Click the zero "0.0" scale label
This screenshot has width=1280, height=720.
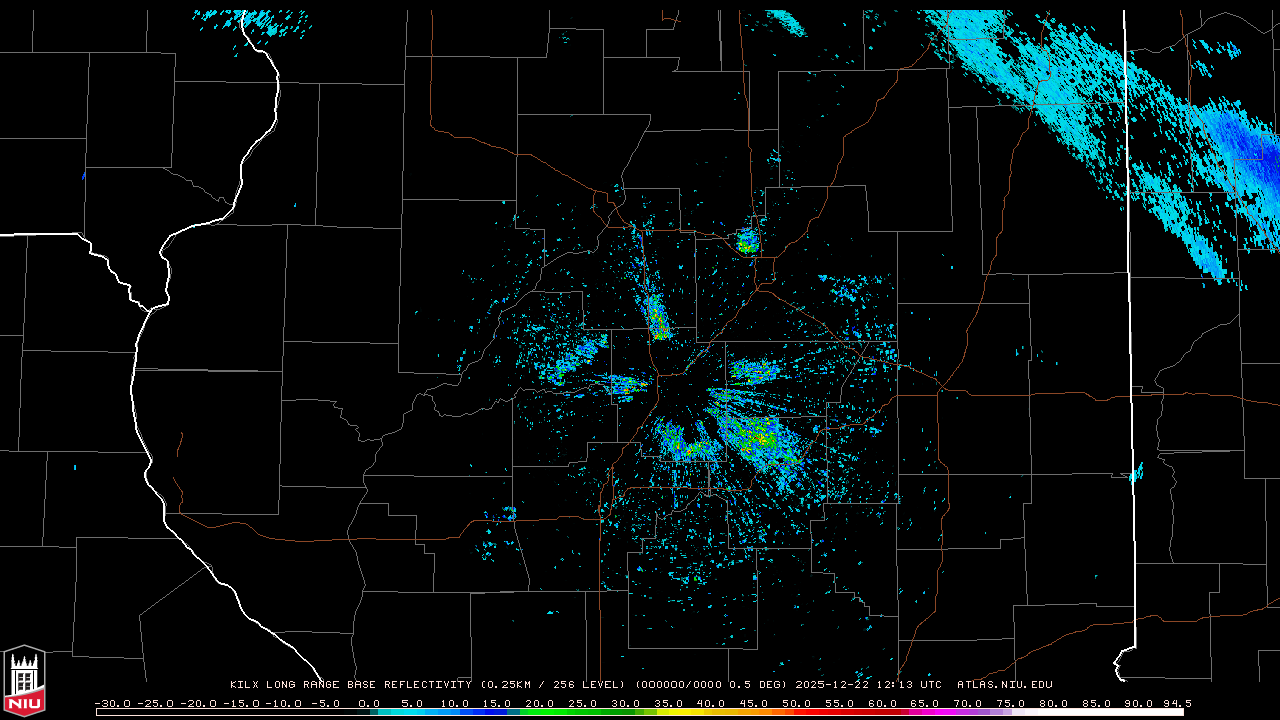pos(369,703)
